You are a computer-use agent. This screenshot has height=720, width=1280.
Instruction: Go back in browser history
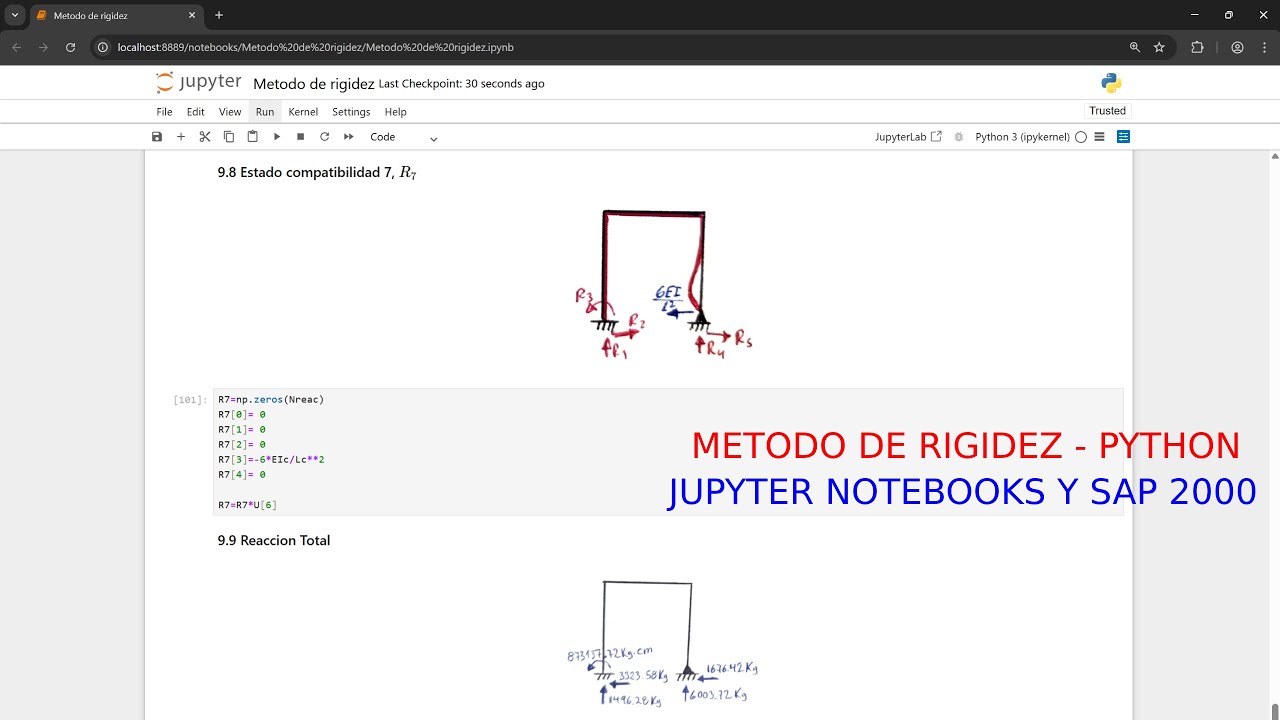[17, 47]
